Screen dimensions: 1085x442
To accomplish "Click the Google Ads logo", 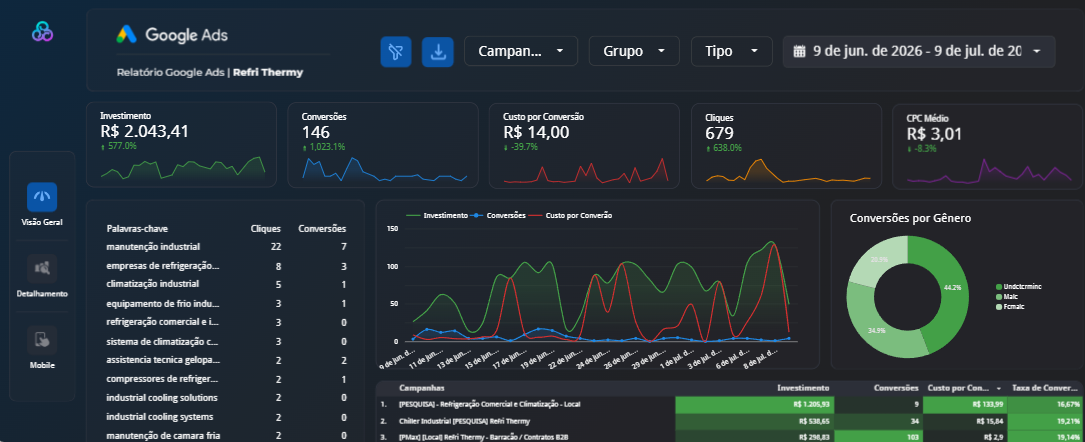I will tap(172, 34).
